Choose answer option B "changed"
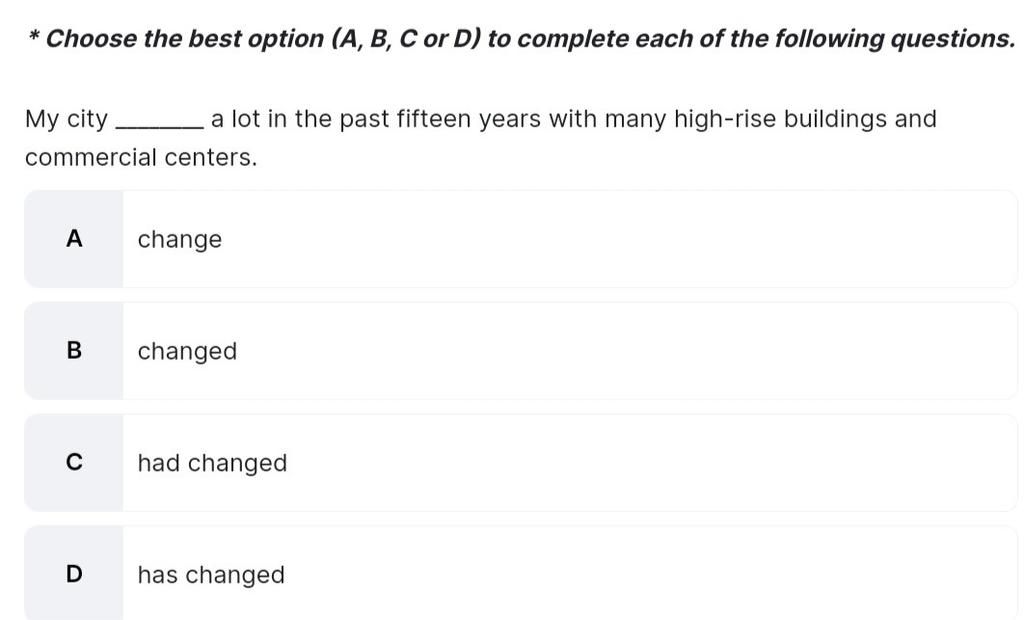The height and width of the screenshot is (620, 1024). click(520, 352)
